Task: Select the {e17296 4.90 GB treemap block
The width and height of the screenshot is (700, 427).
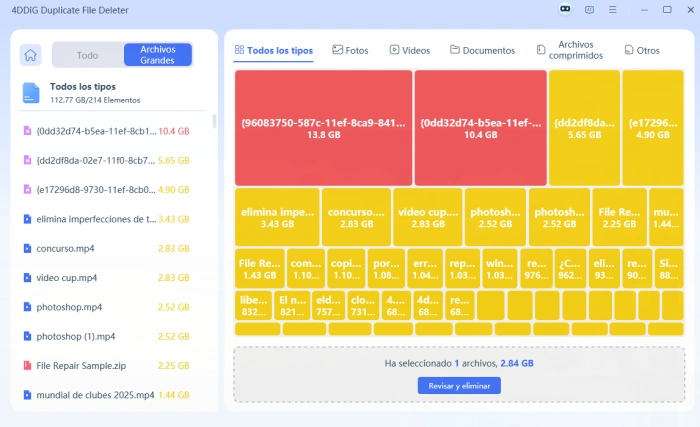Action: [653, 128]
